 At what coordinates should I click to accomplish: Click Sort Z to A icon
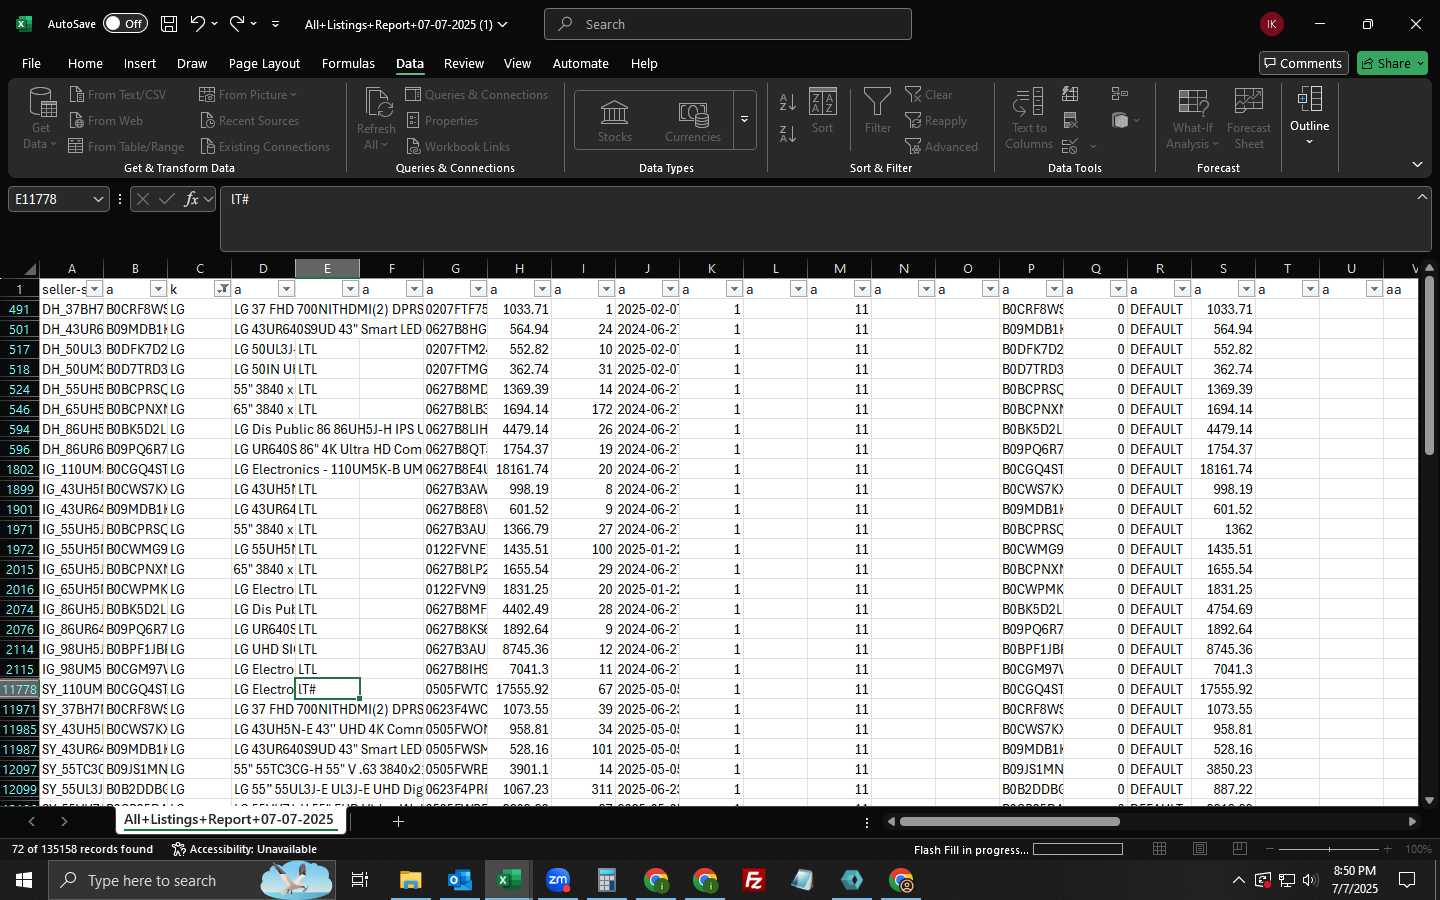tap(788, 133)
